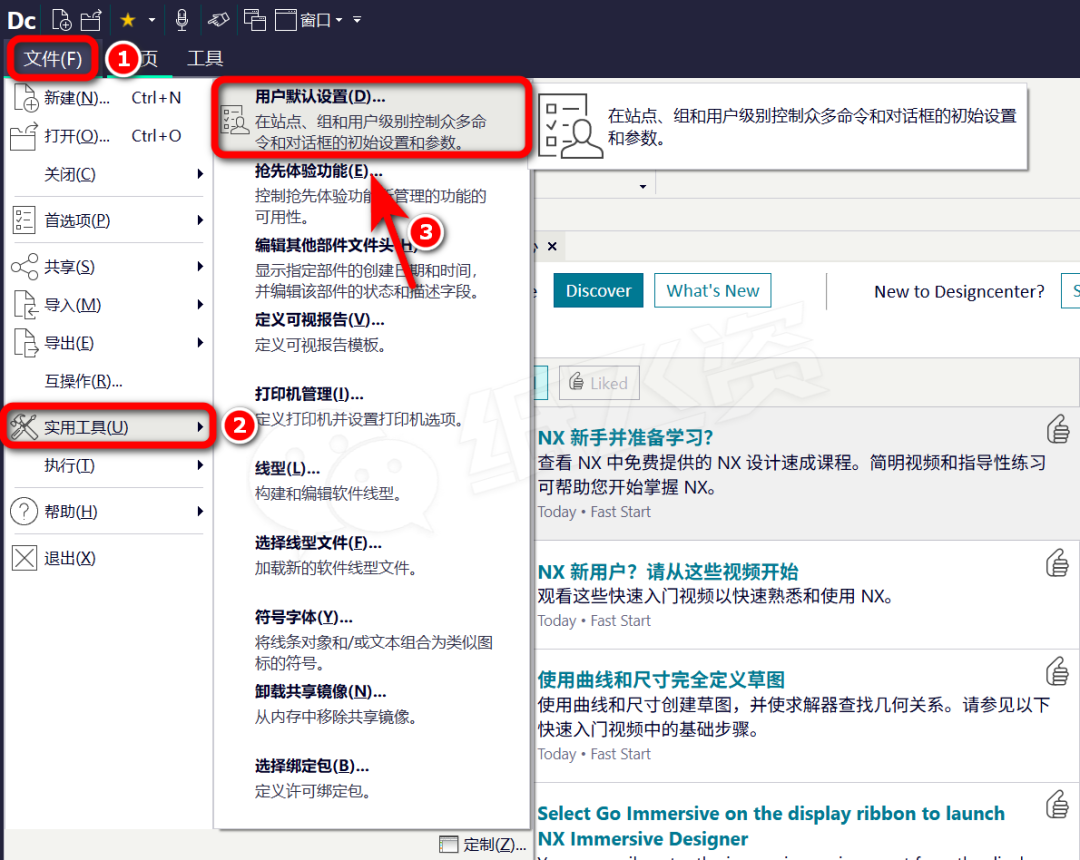Switch to the 工具 tab
1080x860 pixels.
click(205, 59)
